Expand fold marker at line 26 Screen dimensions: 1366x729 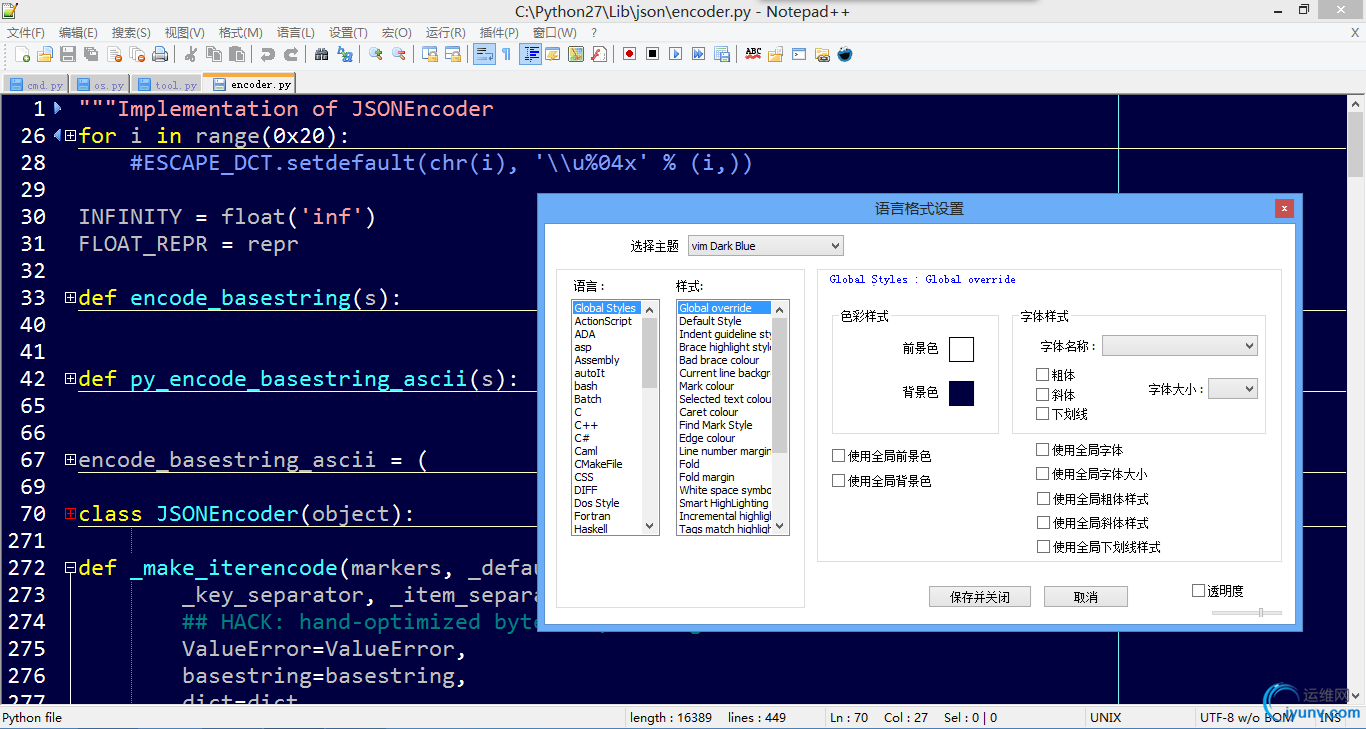[70, 135]
